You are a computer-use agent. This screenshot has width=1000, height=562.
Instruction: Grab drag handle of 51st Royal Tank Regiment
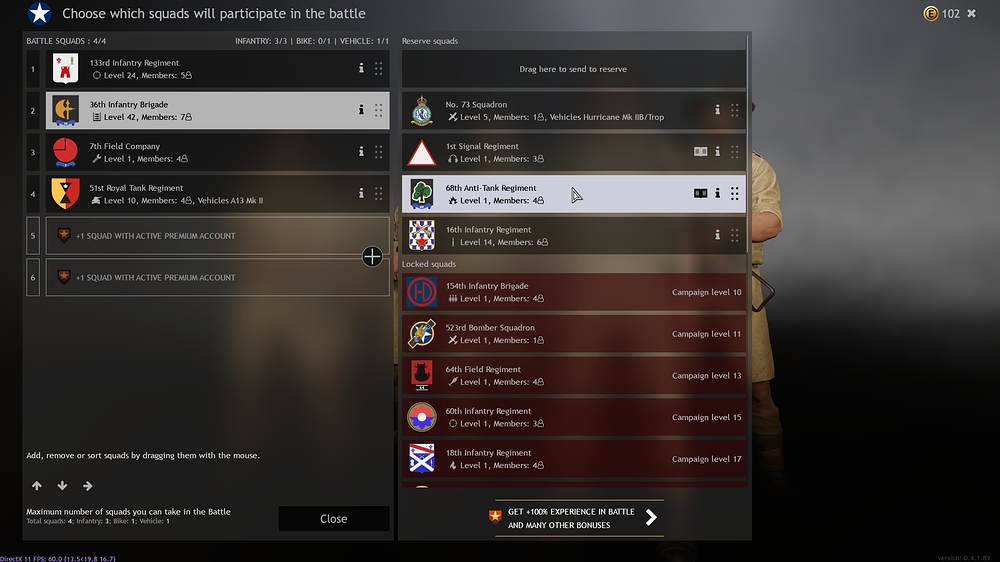point(378,193)
